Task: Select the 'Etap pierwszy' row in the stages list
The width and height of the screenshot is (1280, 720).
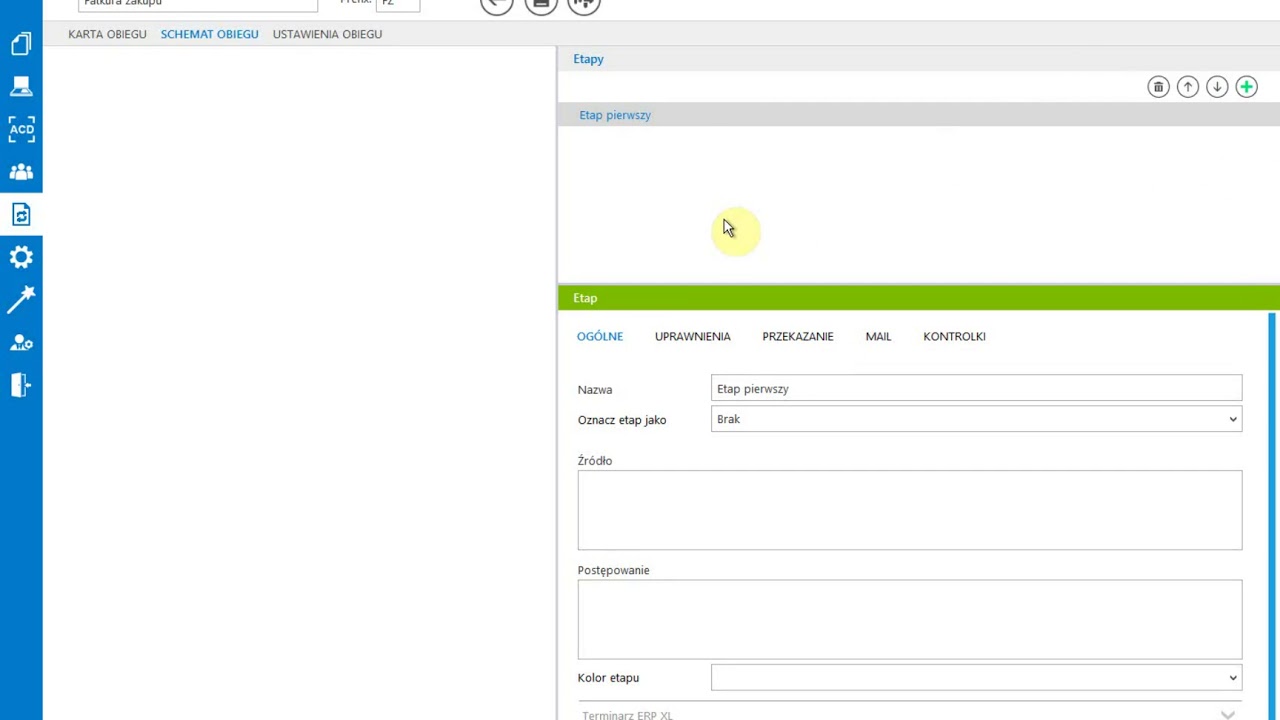Action: pos(918,115)
